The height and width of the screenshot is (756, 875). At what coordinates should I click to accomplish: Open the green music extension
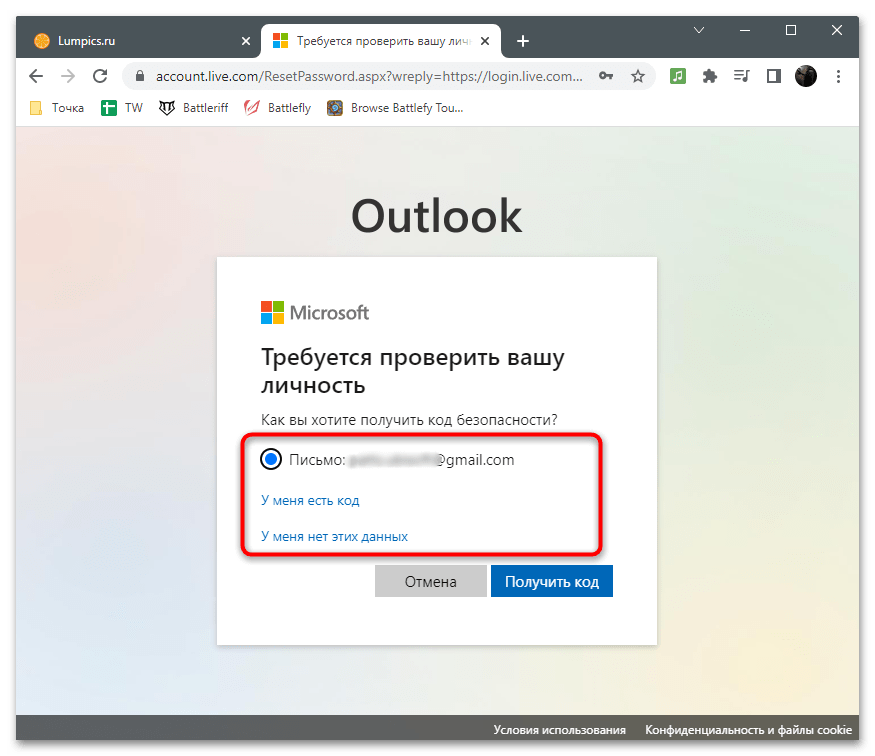click(x=677, y=76)
